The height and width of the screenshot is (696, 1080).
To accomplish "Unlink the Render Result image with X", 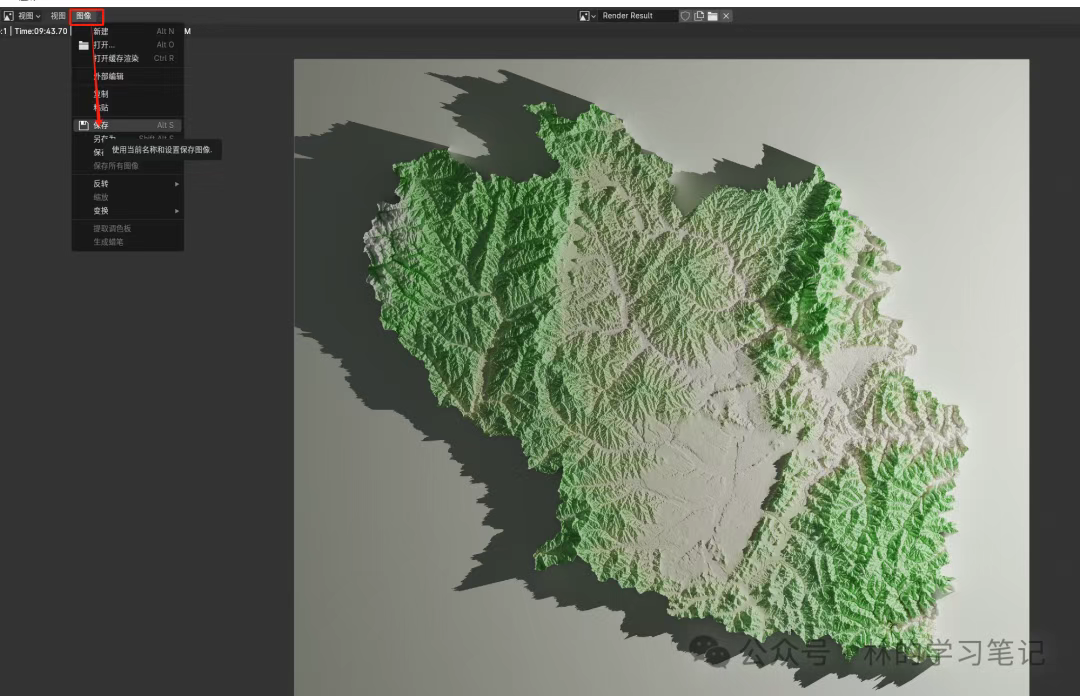I will pos(726,16).
